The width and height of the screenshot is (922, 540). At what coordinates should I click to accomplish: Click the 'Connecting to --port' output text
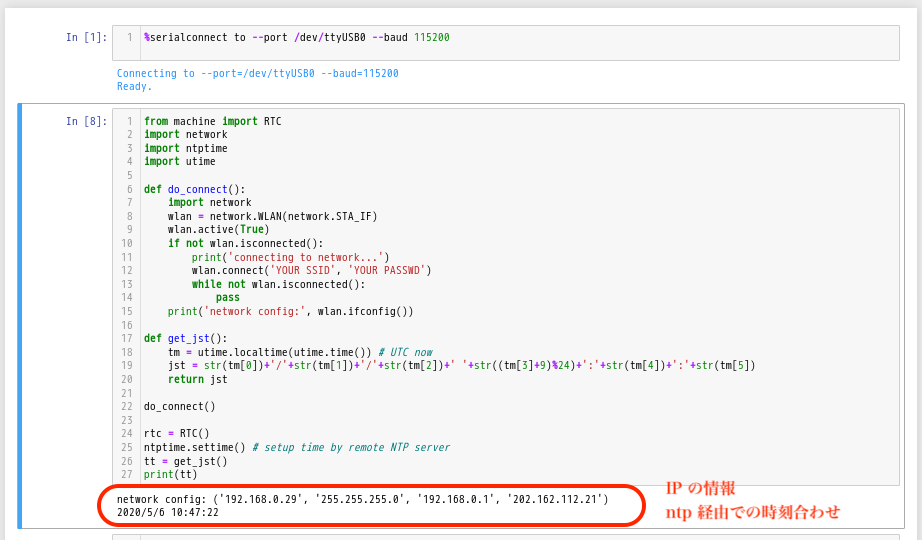click(257, 74)
